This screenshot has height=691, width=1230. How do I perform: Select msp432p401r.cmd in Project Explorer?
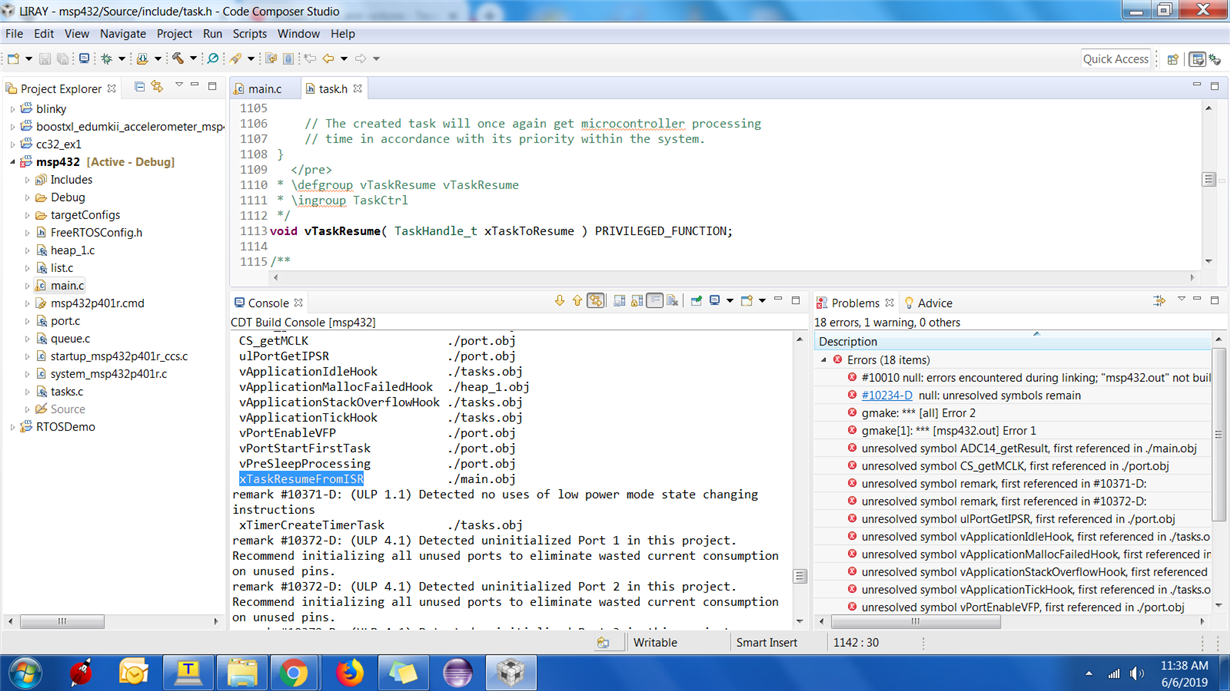[x=97, y=304]
